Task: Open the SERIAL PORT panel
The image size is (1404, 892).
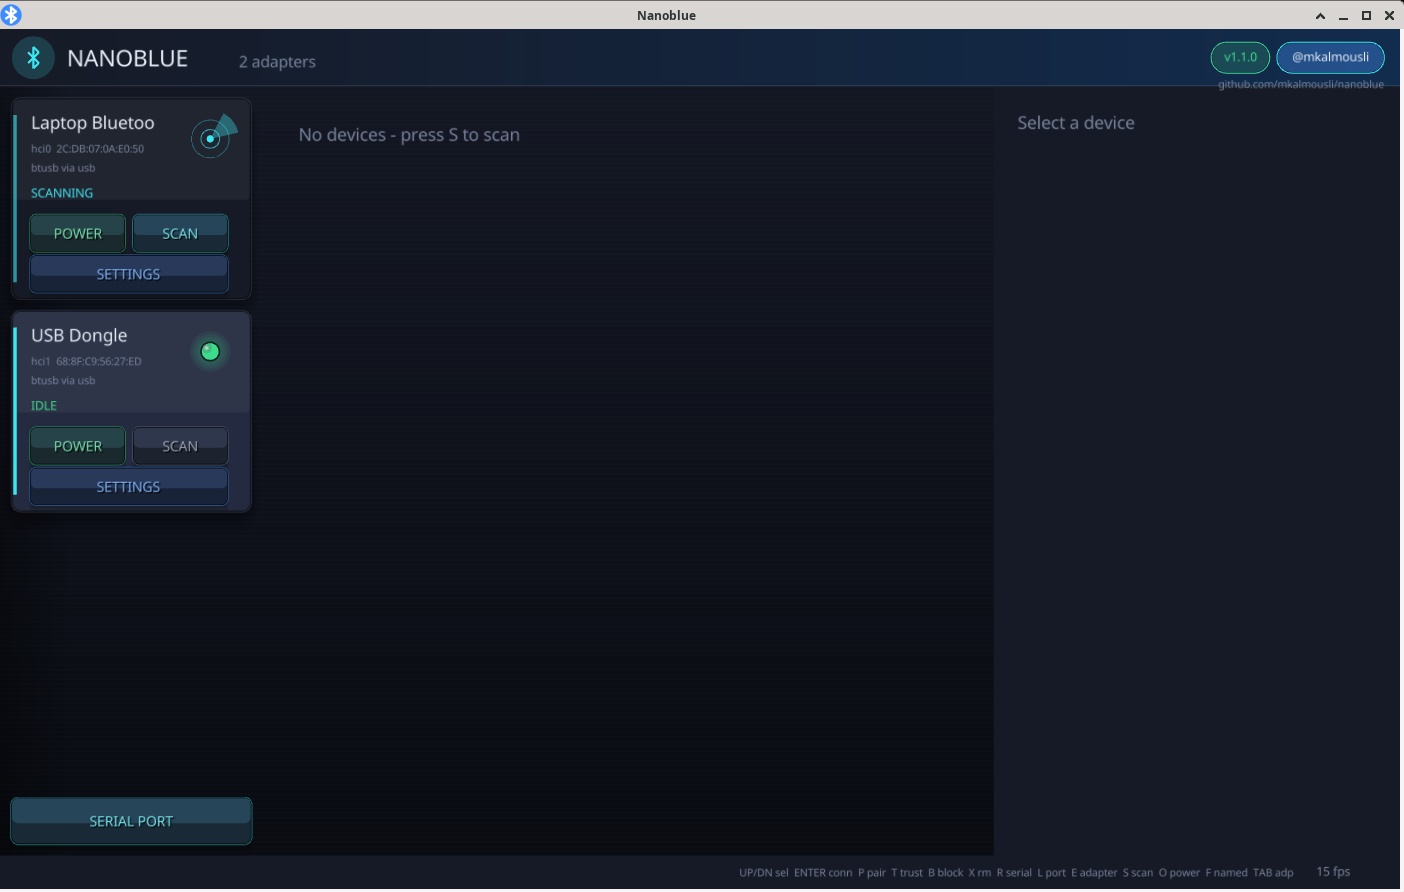Action: coord(131,821)
